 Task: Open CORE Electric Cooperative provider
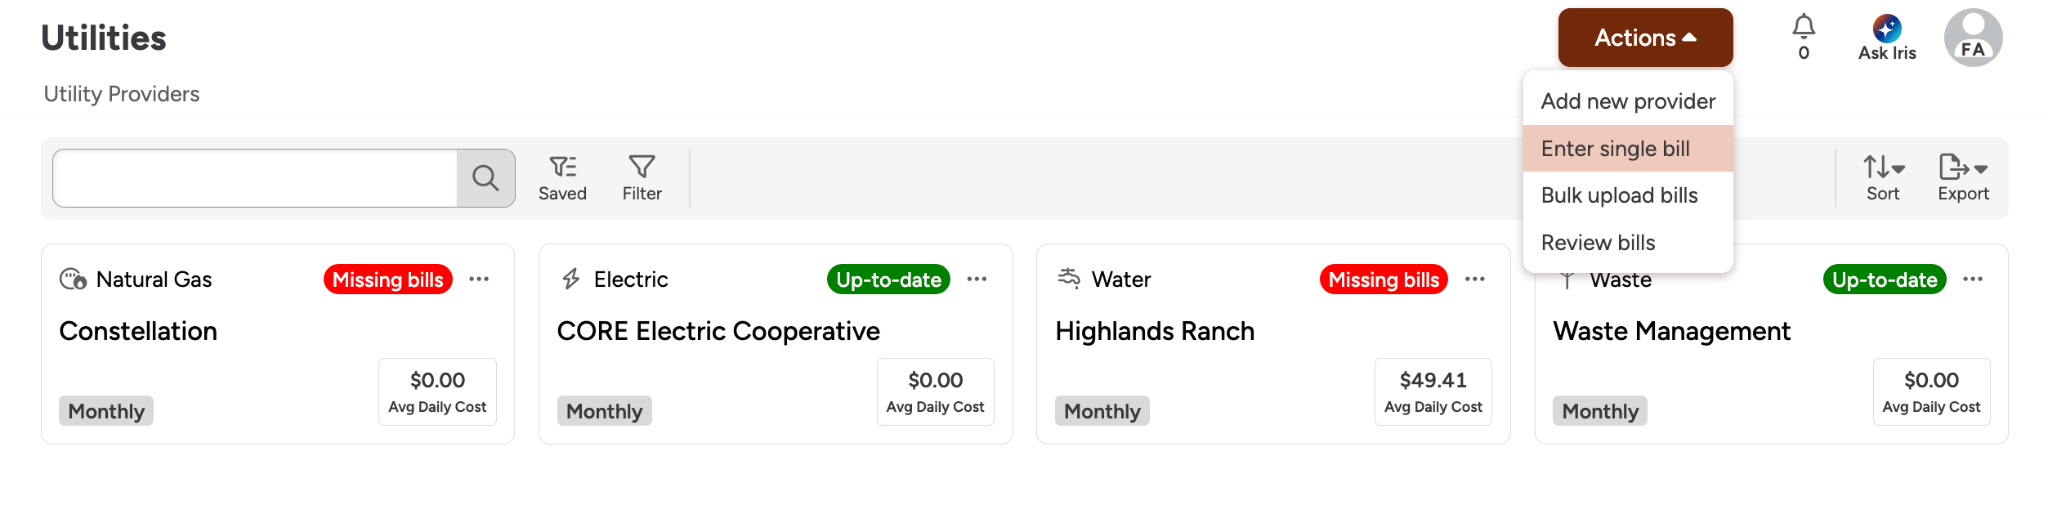(718, 331)
